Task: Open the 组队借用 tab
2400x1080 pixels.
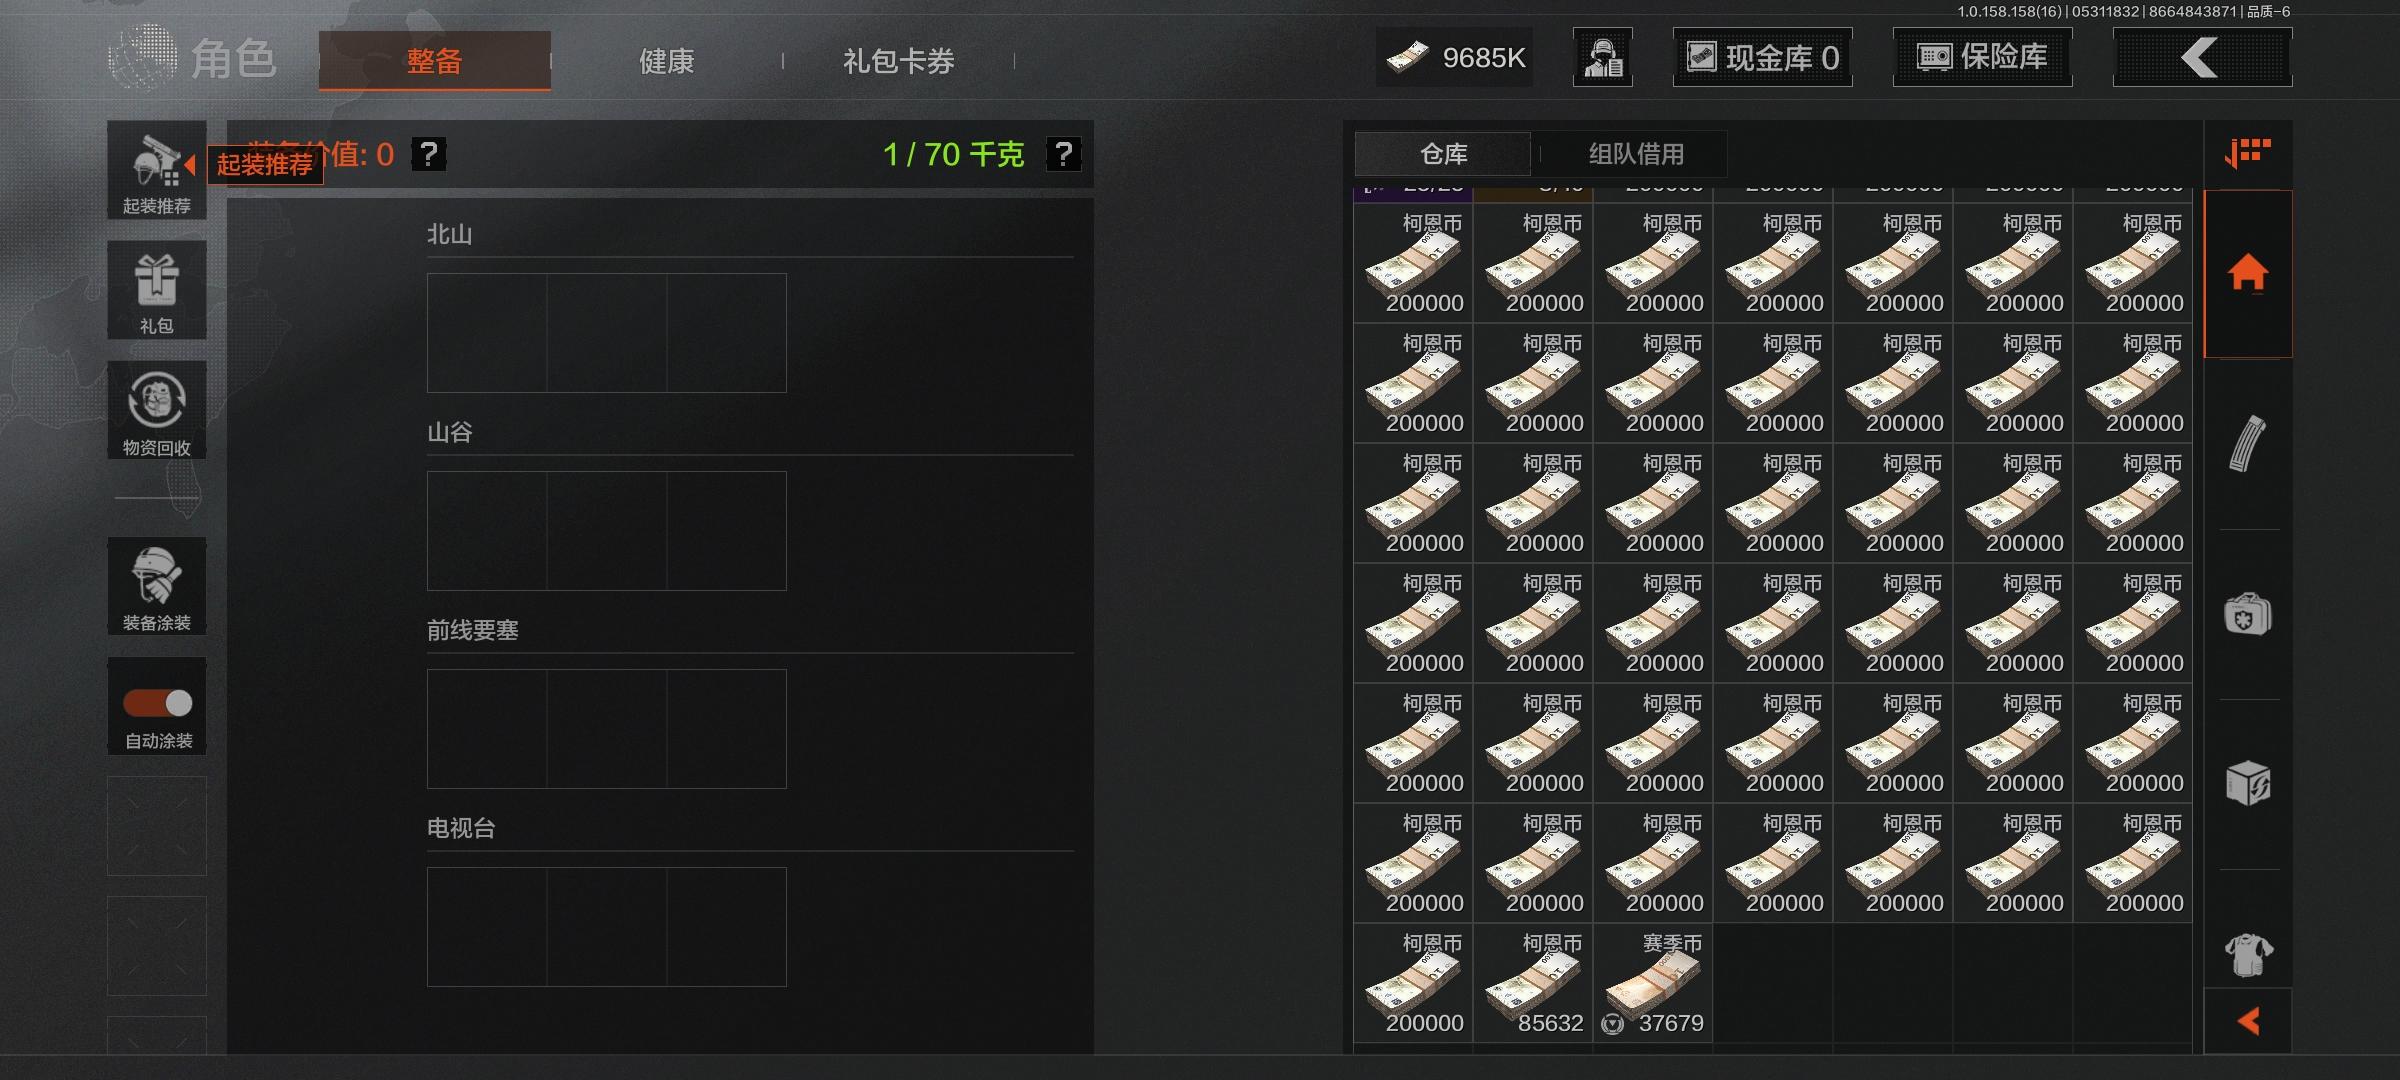Action: pos(1636,154)
